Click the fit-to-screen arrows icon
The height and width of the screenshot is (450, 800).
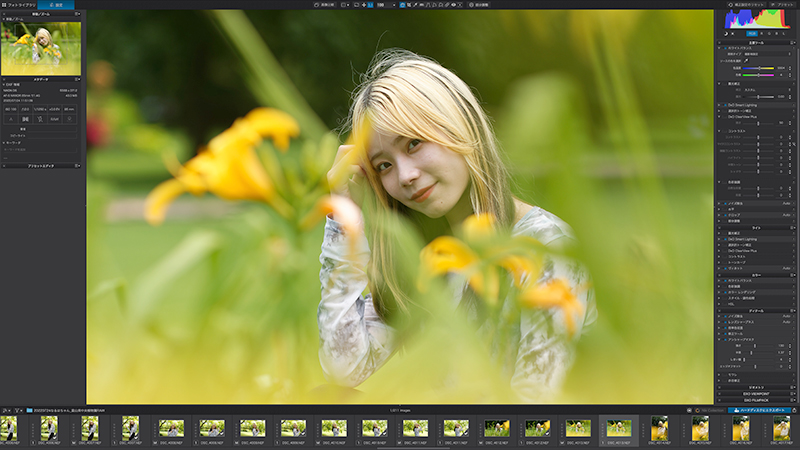pos(364,5)
